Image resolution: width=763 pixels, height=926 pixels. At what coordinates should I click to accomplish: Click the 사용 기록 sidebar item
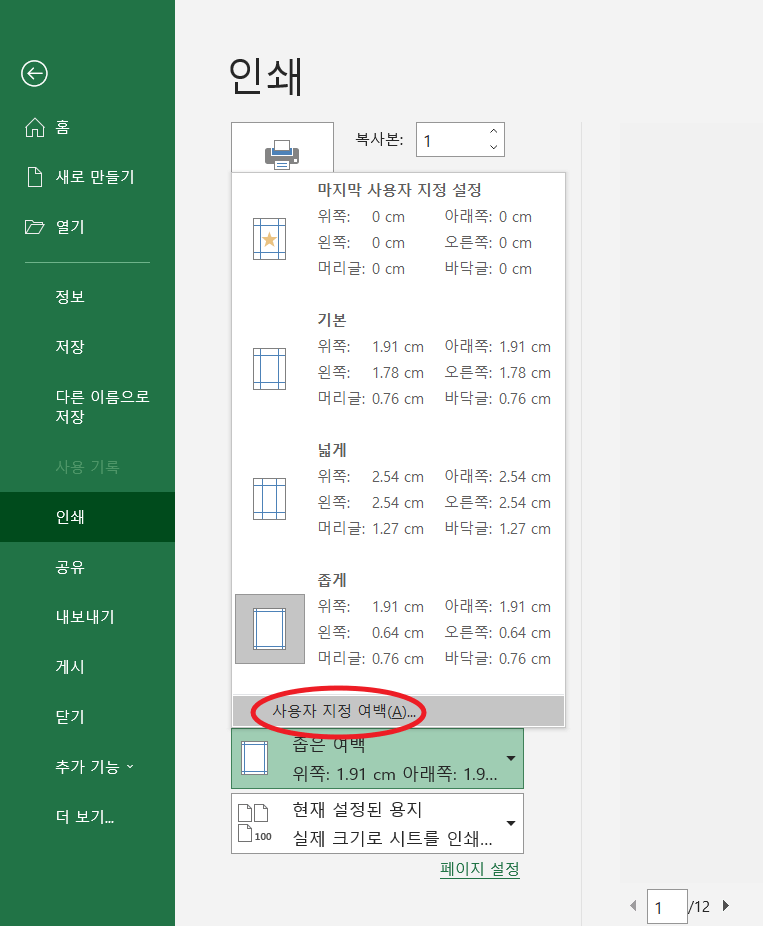pos(87,467)
